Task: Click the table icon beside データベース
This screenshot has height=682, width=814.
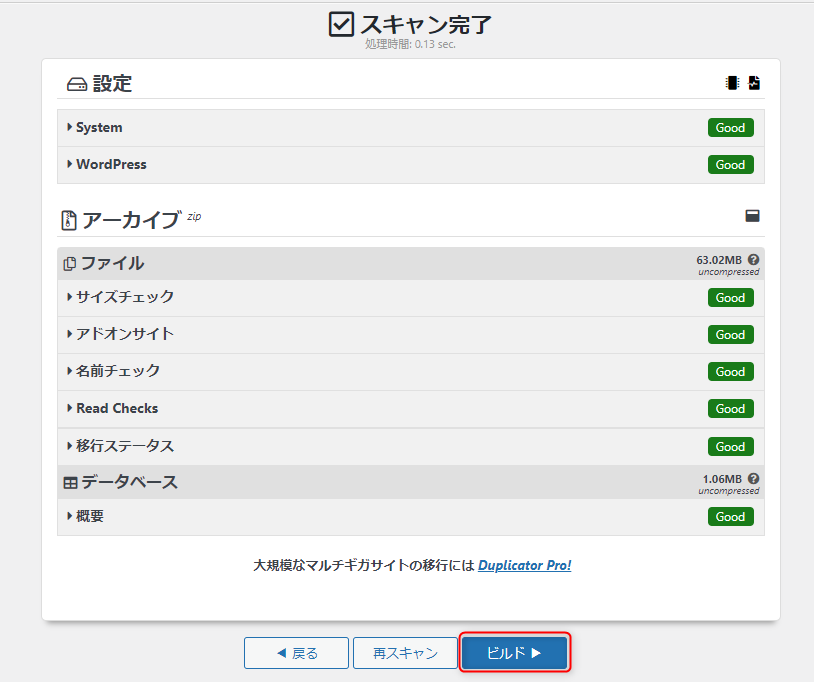Action: pyautogui.click(x=70, y=483)
